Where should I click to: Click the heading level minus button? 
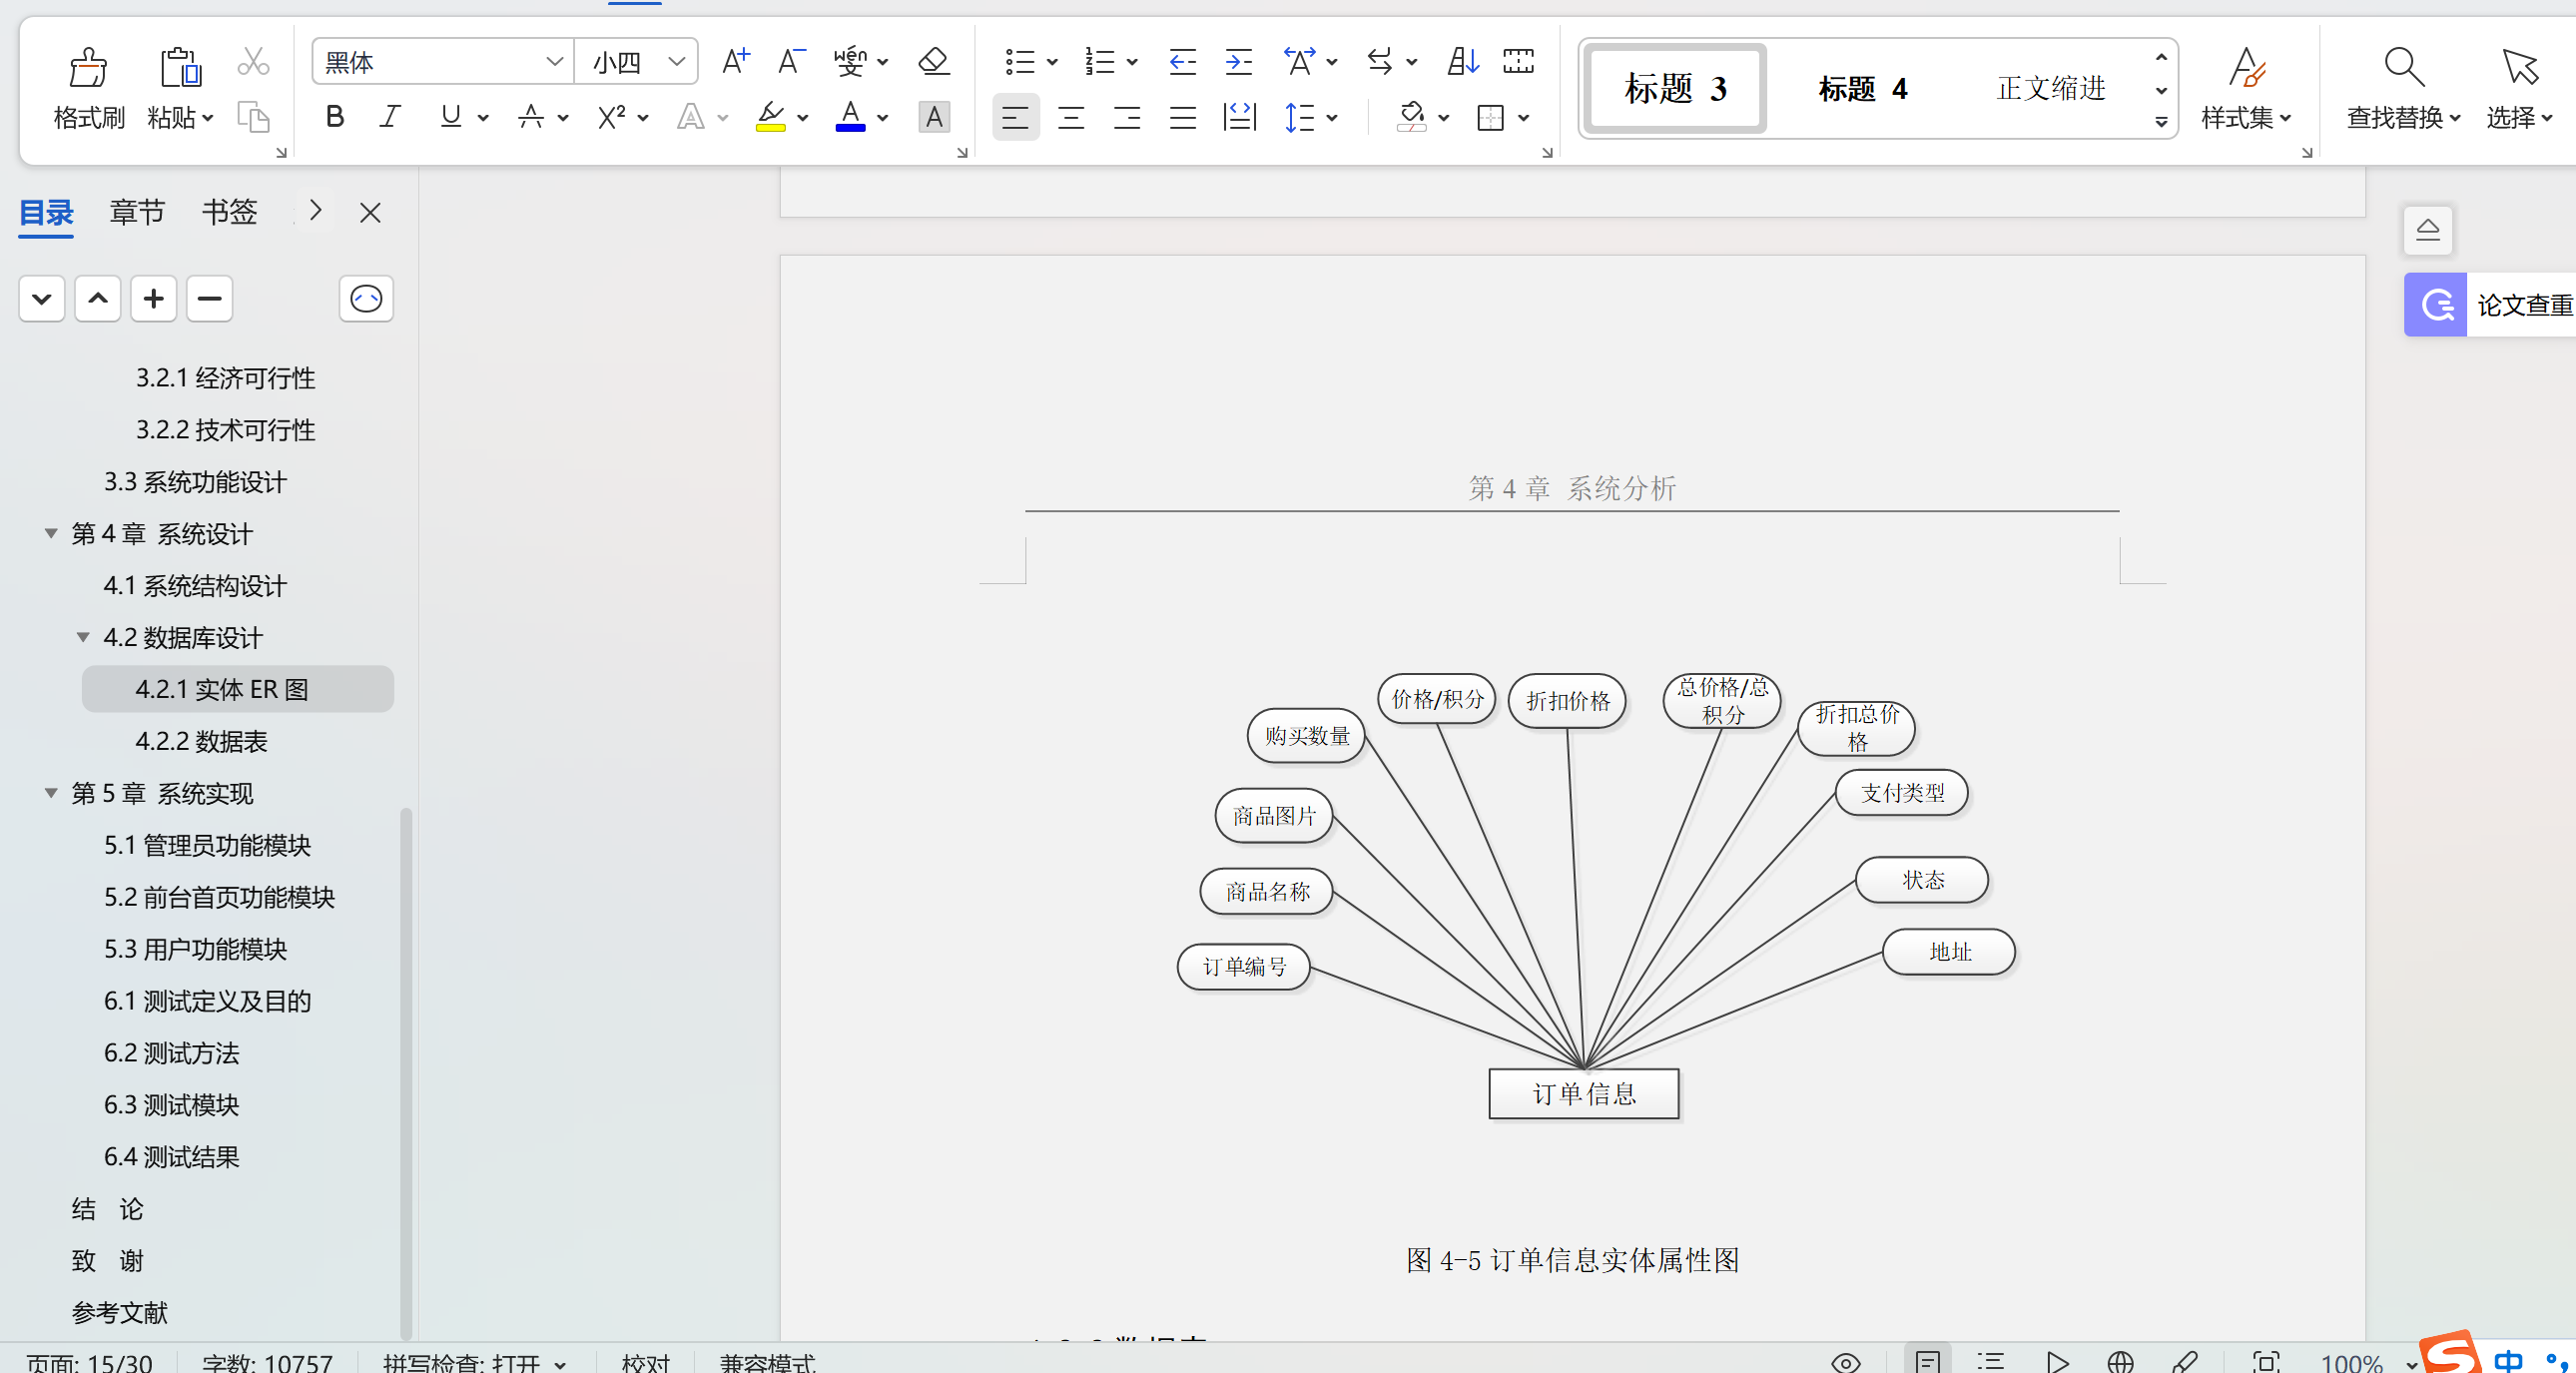209,299
